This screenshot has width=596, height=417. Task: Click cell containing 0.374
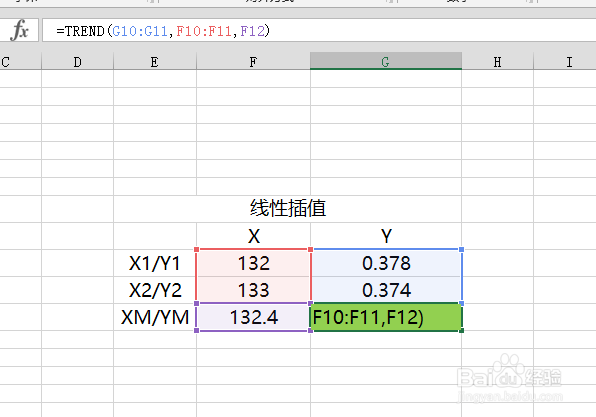click(386, 290)
